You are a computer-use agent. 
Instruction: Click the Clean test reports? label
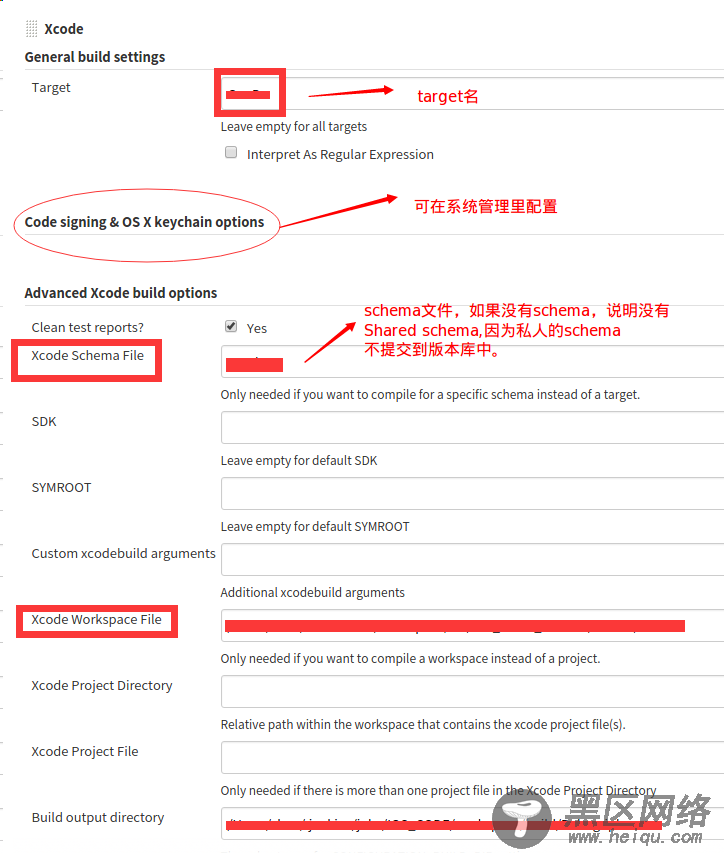(88, 327)
